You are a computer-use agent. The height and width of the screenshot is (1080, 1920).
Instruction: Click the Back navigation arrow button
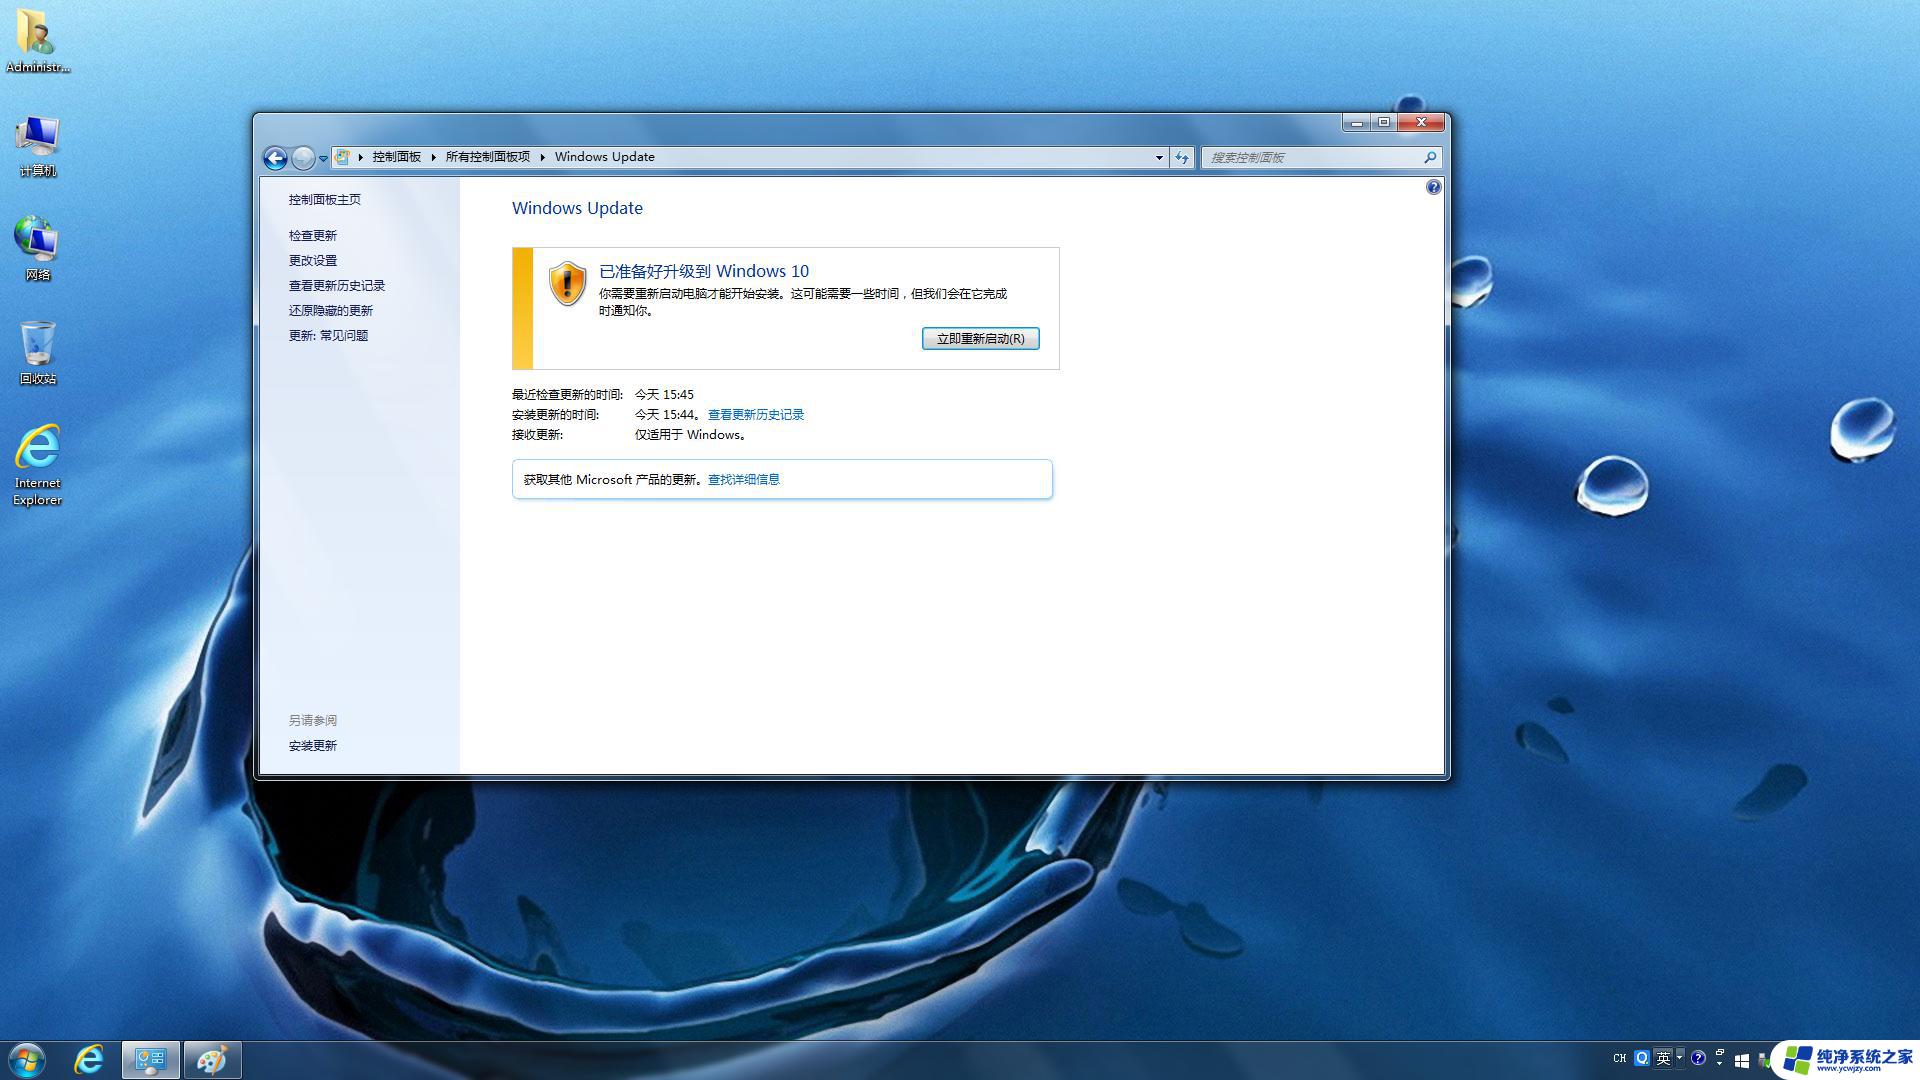tap(275, 158)
